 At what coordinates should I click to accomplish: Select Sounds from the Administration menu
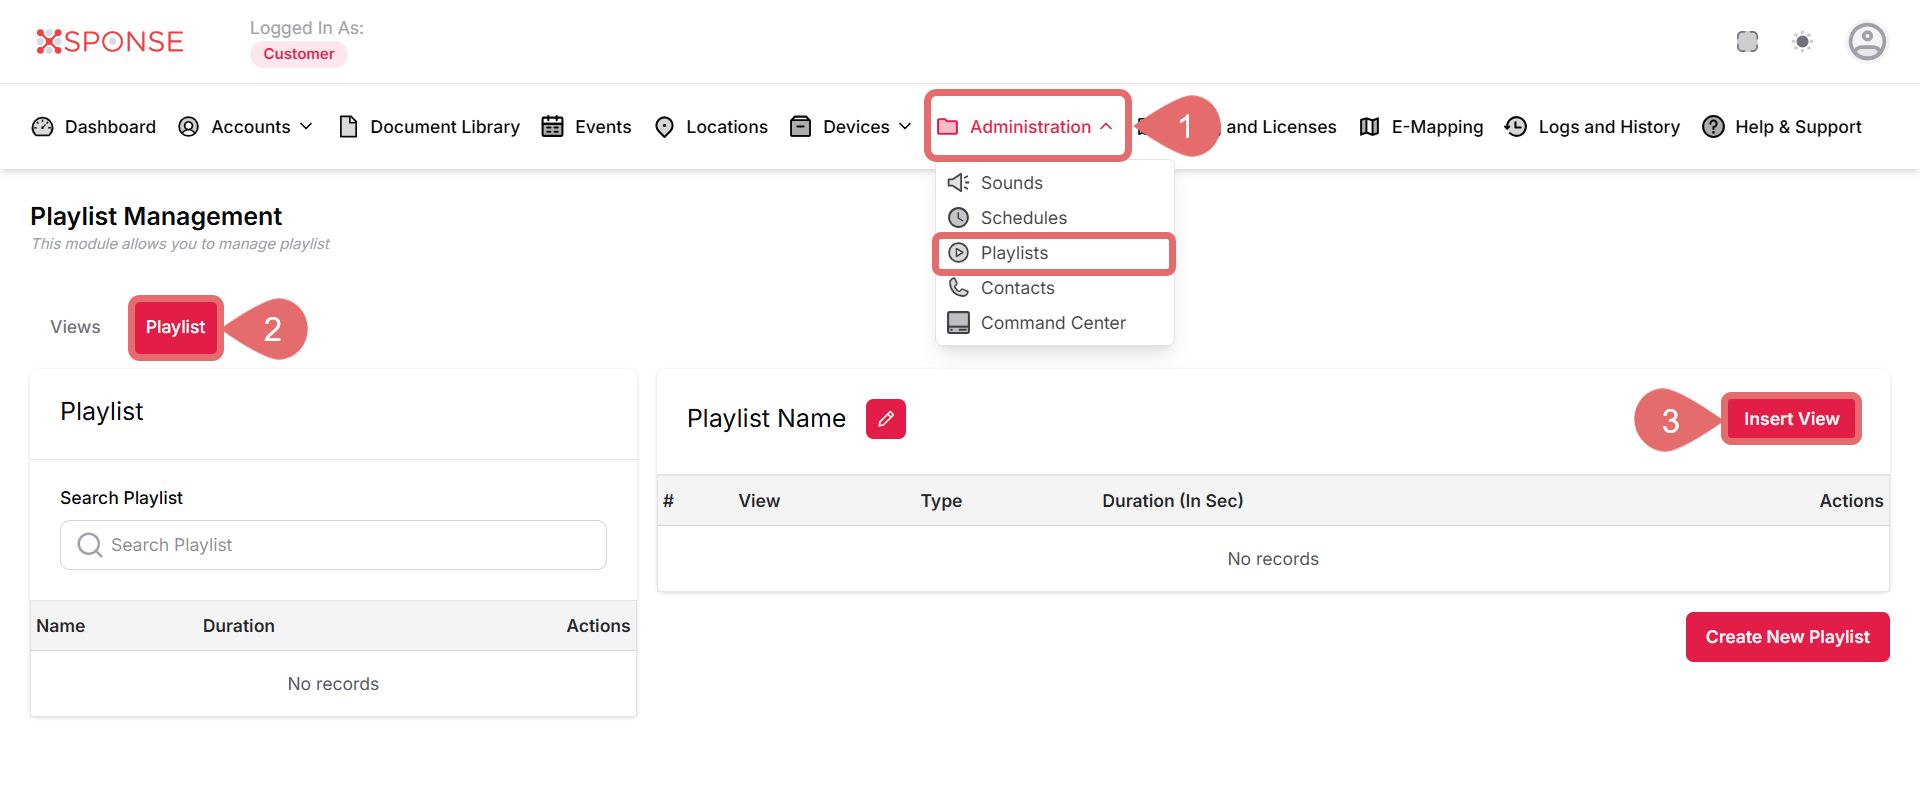click(x=1011, y=183)
